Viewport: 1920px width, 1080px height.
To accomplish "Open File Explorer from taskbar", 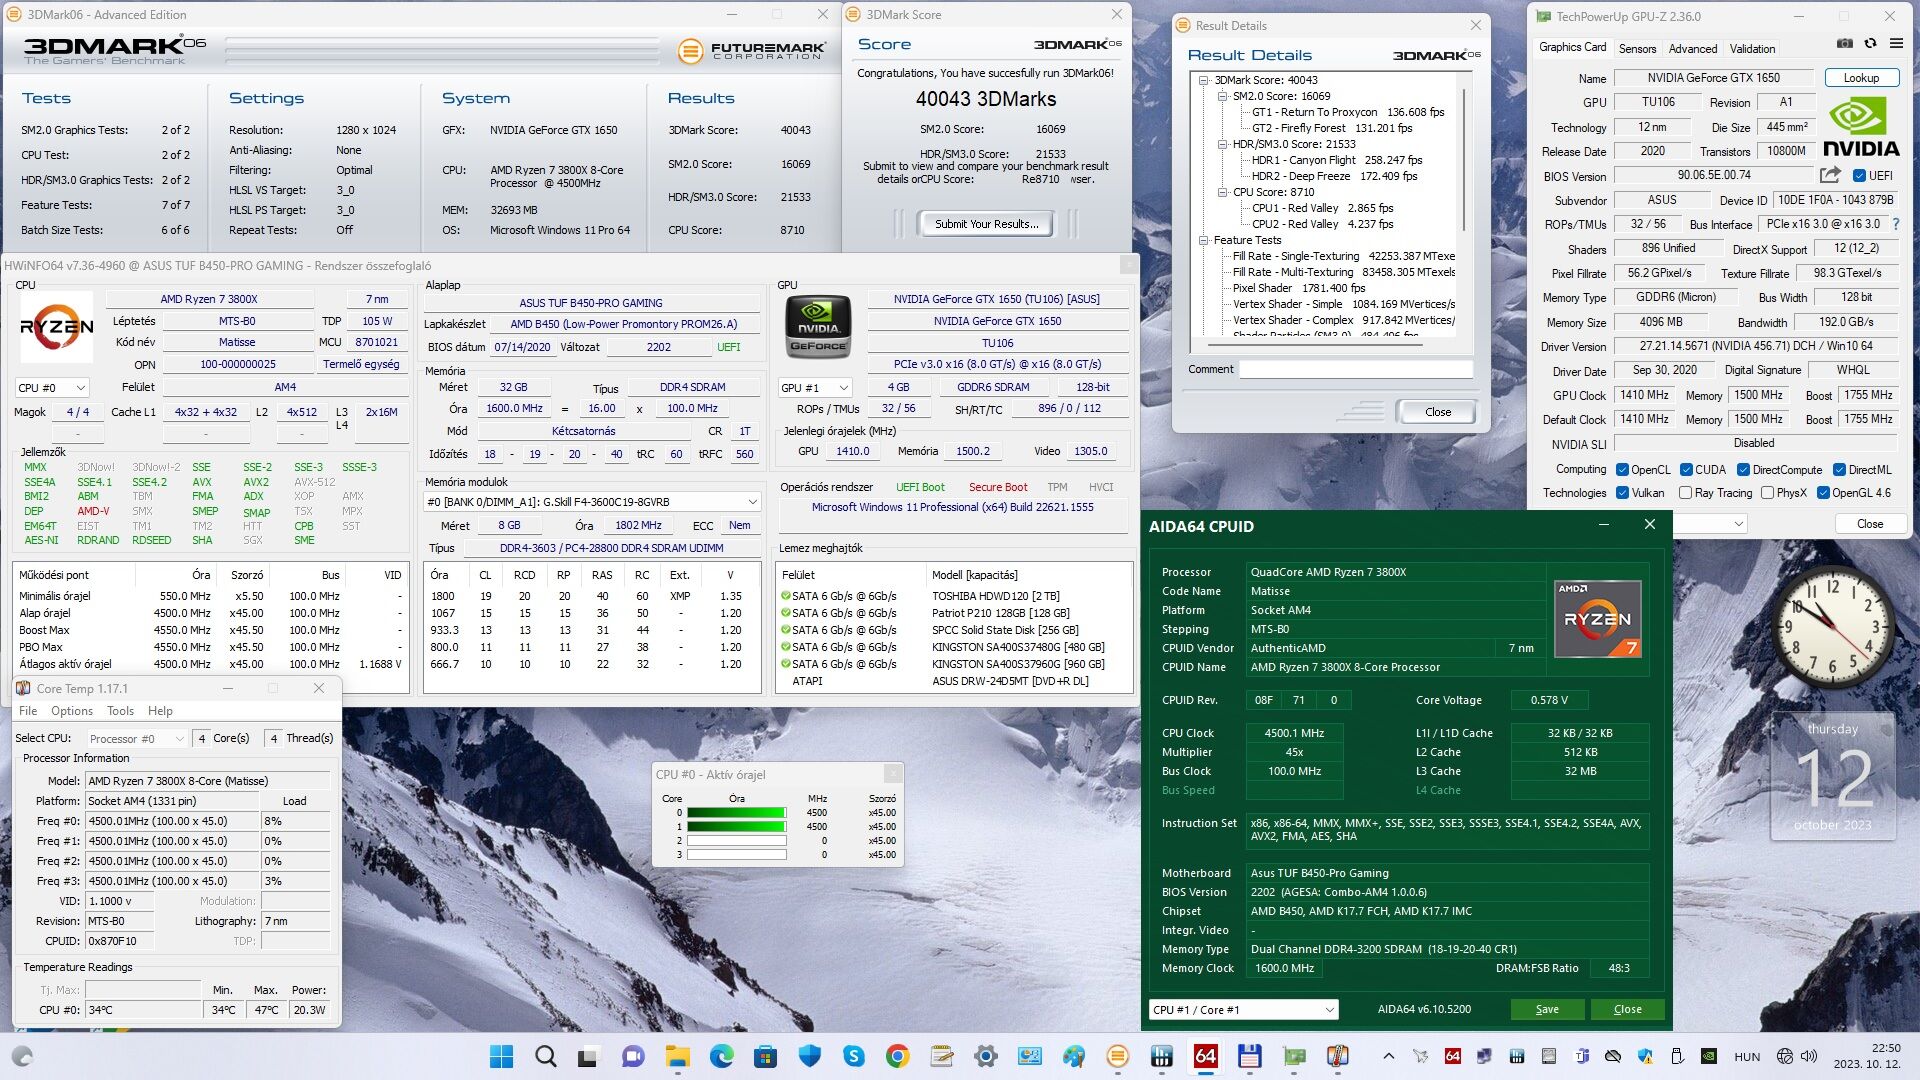I will [678, 1056].
